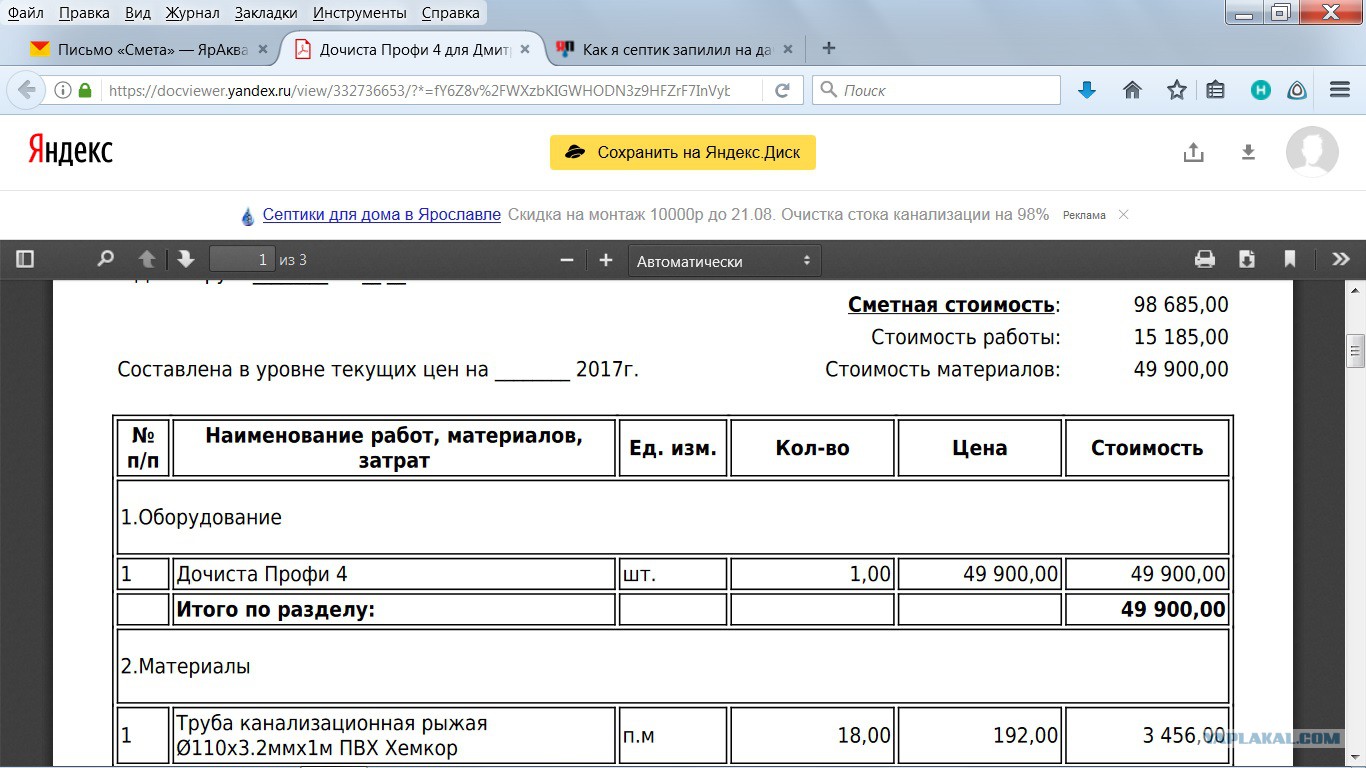Click the «18,00» quantity cell
This screenshot has height=768, width=1366.
[812, 736]
